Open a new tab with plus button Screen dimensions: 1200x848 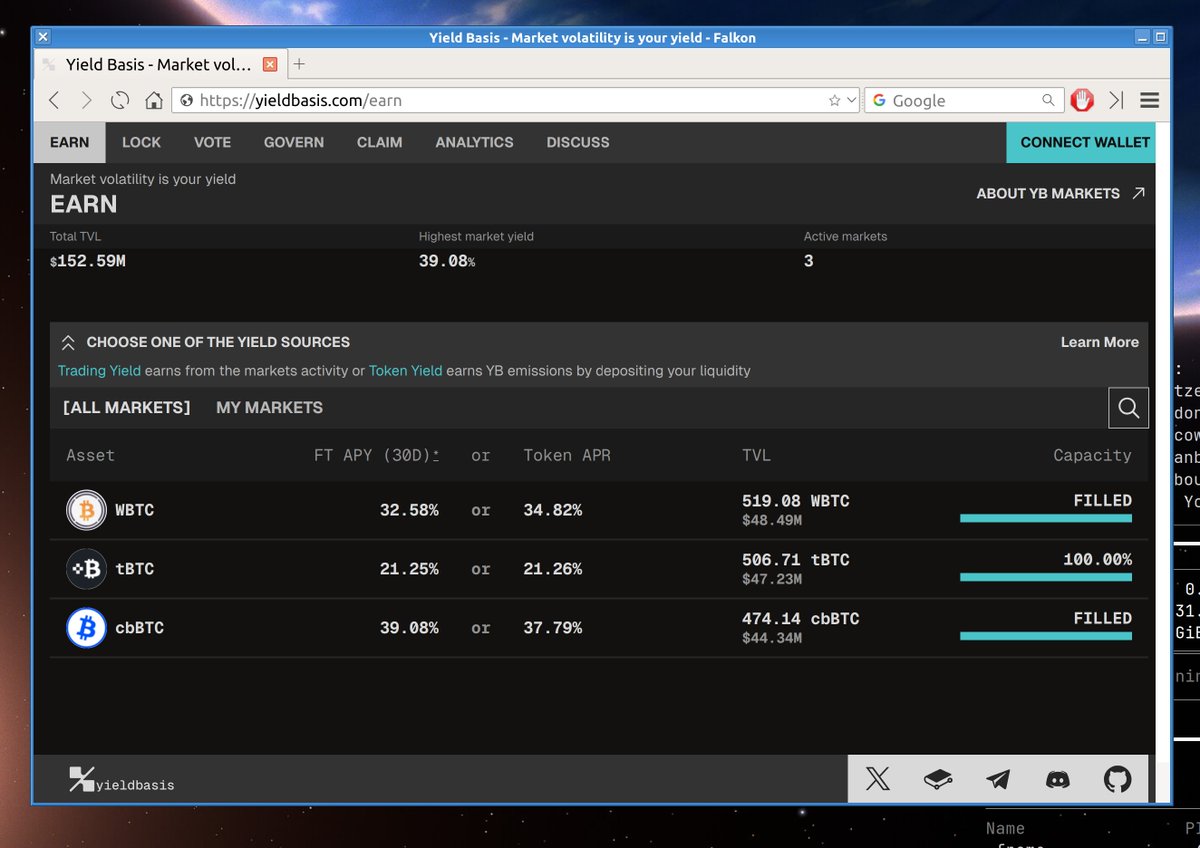[298, 64]
